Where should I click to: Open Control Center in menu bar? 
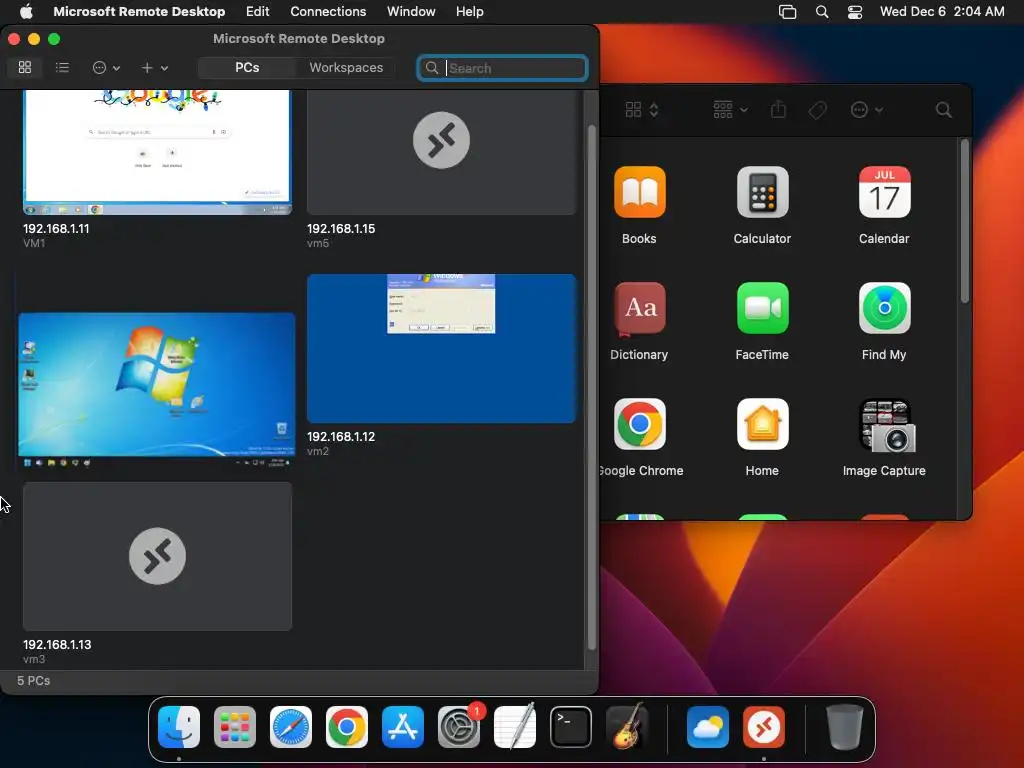[x=855, y=12]
